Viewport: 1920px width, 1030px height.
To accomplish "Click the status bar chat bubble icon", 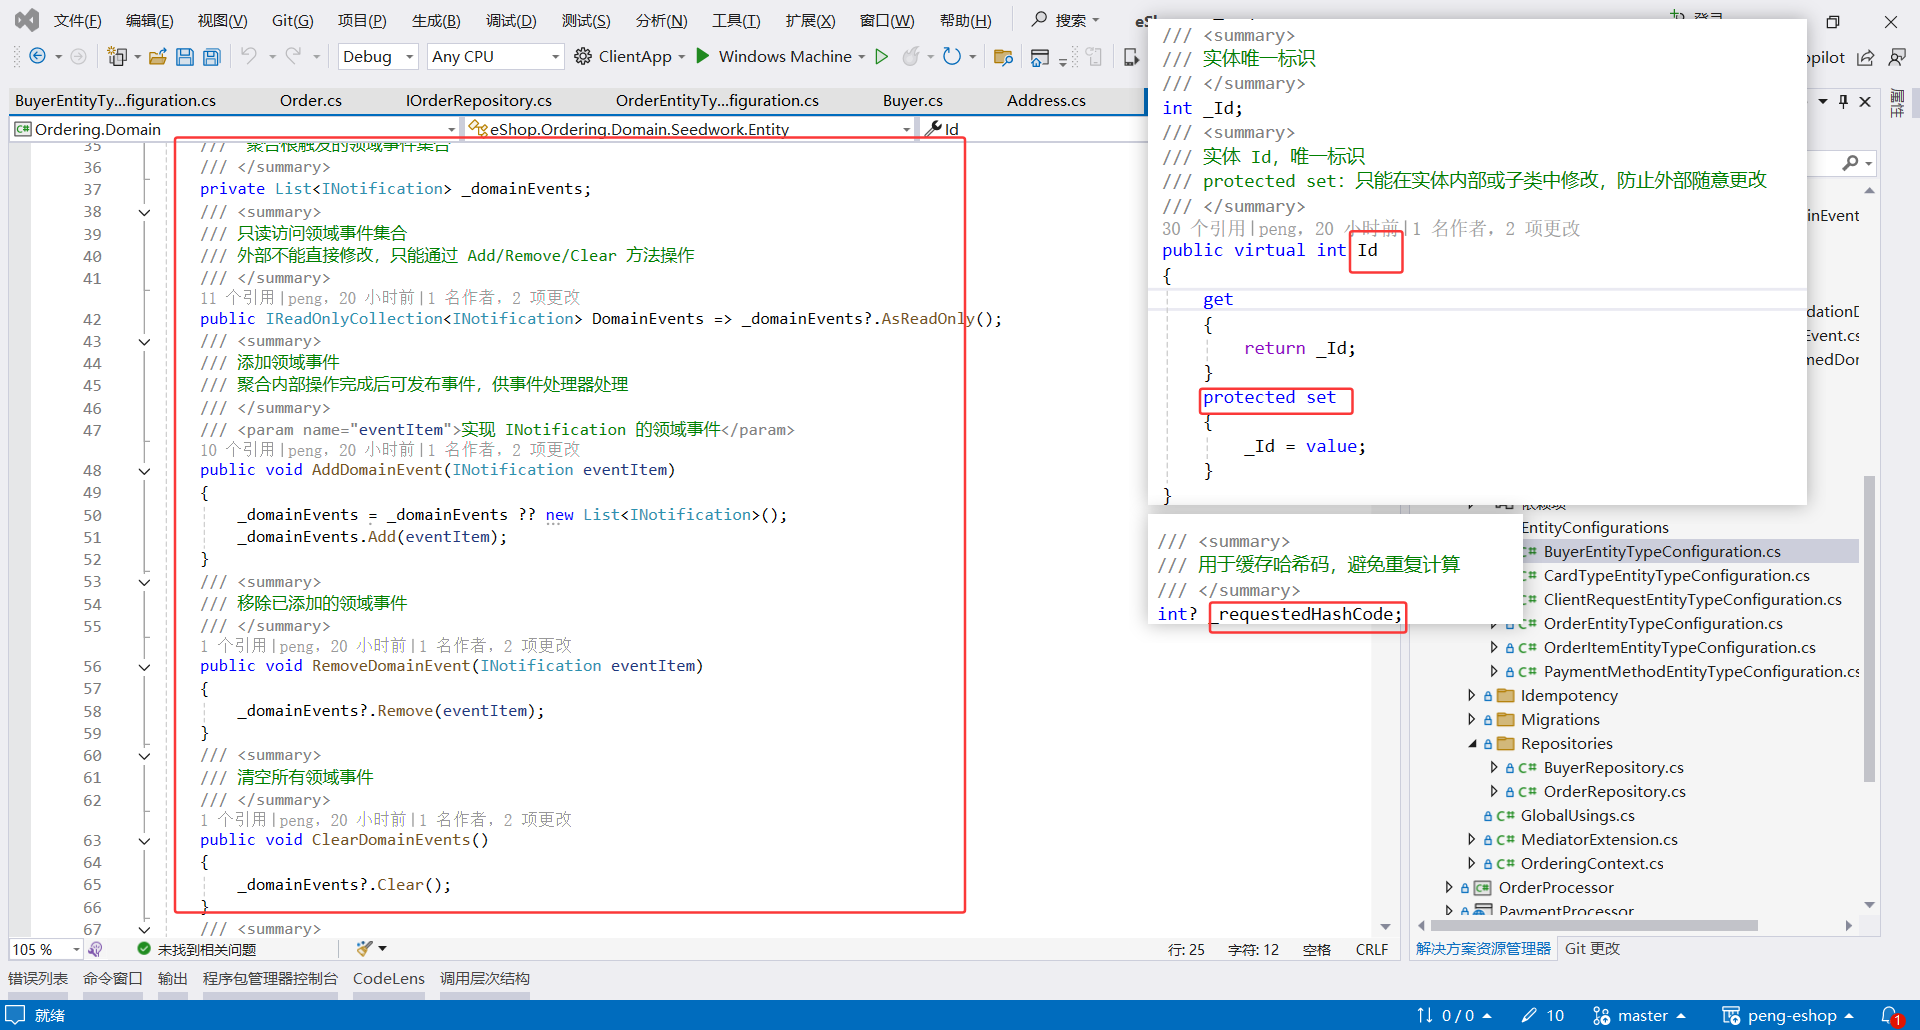I will point(15,1015).
